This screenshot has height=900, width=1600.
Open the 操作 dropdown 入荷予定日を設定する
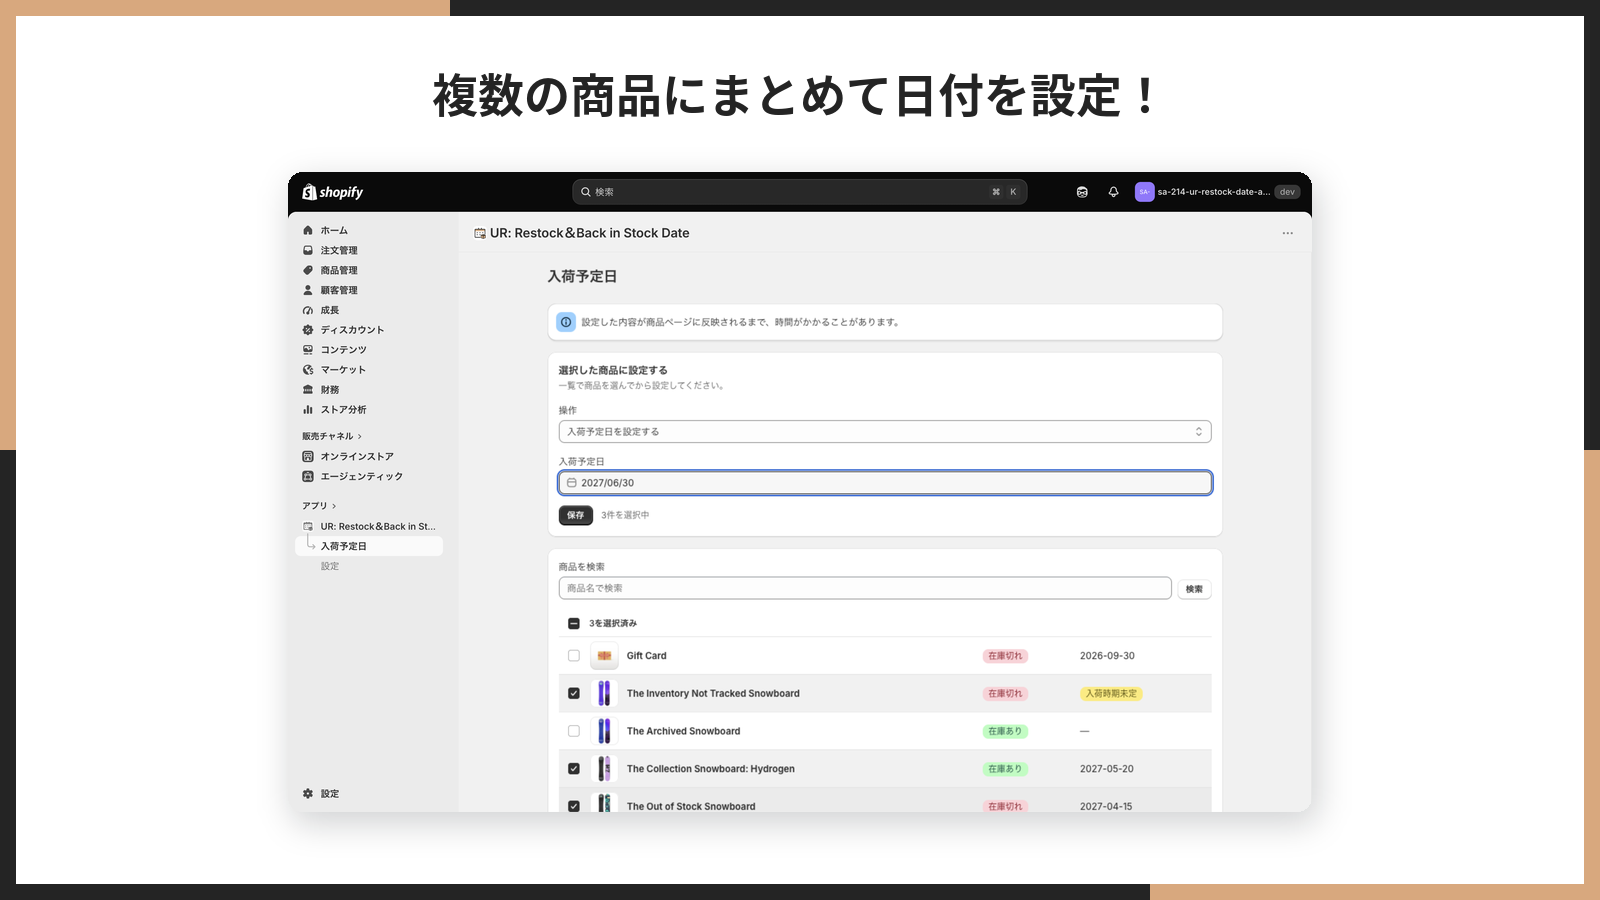click(885, 432)
